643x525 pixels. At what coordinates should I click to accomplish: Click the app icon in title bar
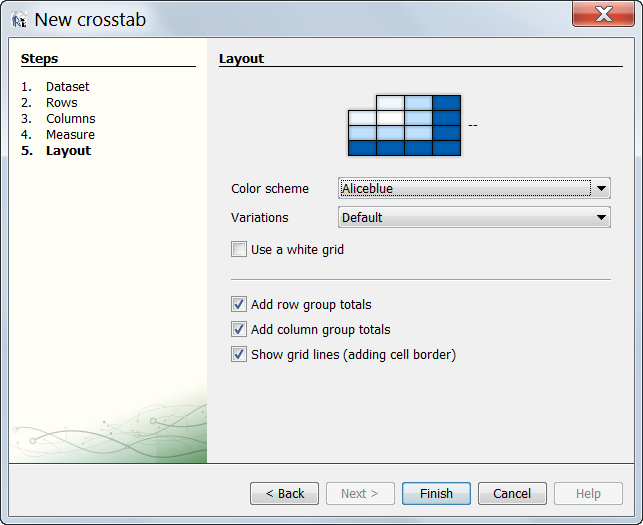point(19,20)
